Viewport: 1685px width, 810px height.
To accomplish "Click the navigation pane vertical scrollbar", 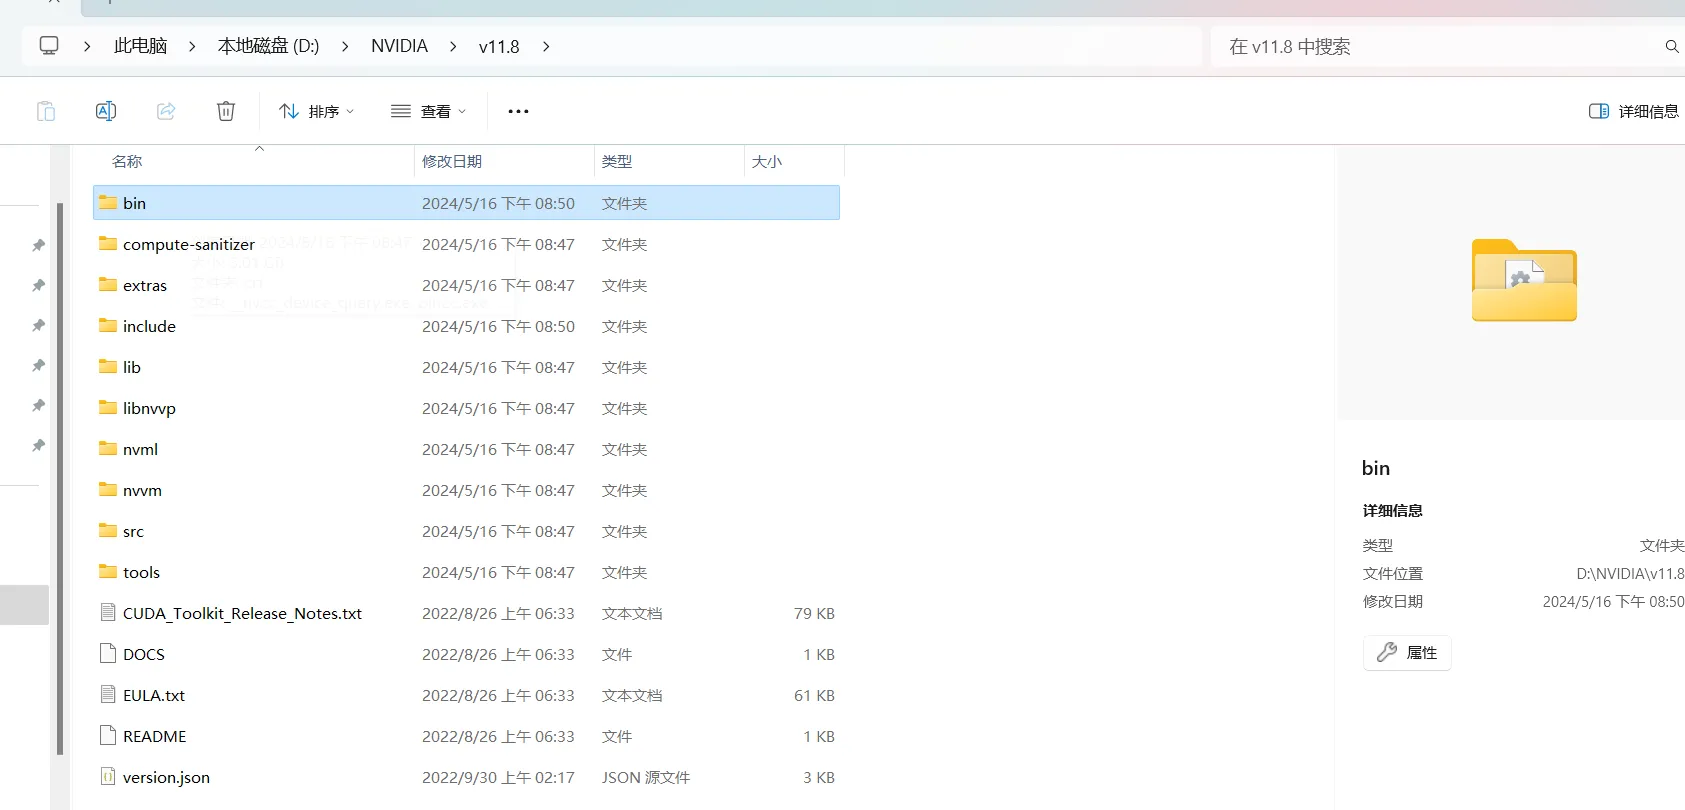I will [x=60, y=478].
